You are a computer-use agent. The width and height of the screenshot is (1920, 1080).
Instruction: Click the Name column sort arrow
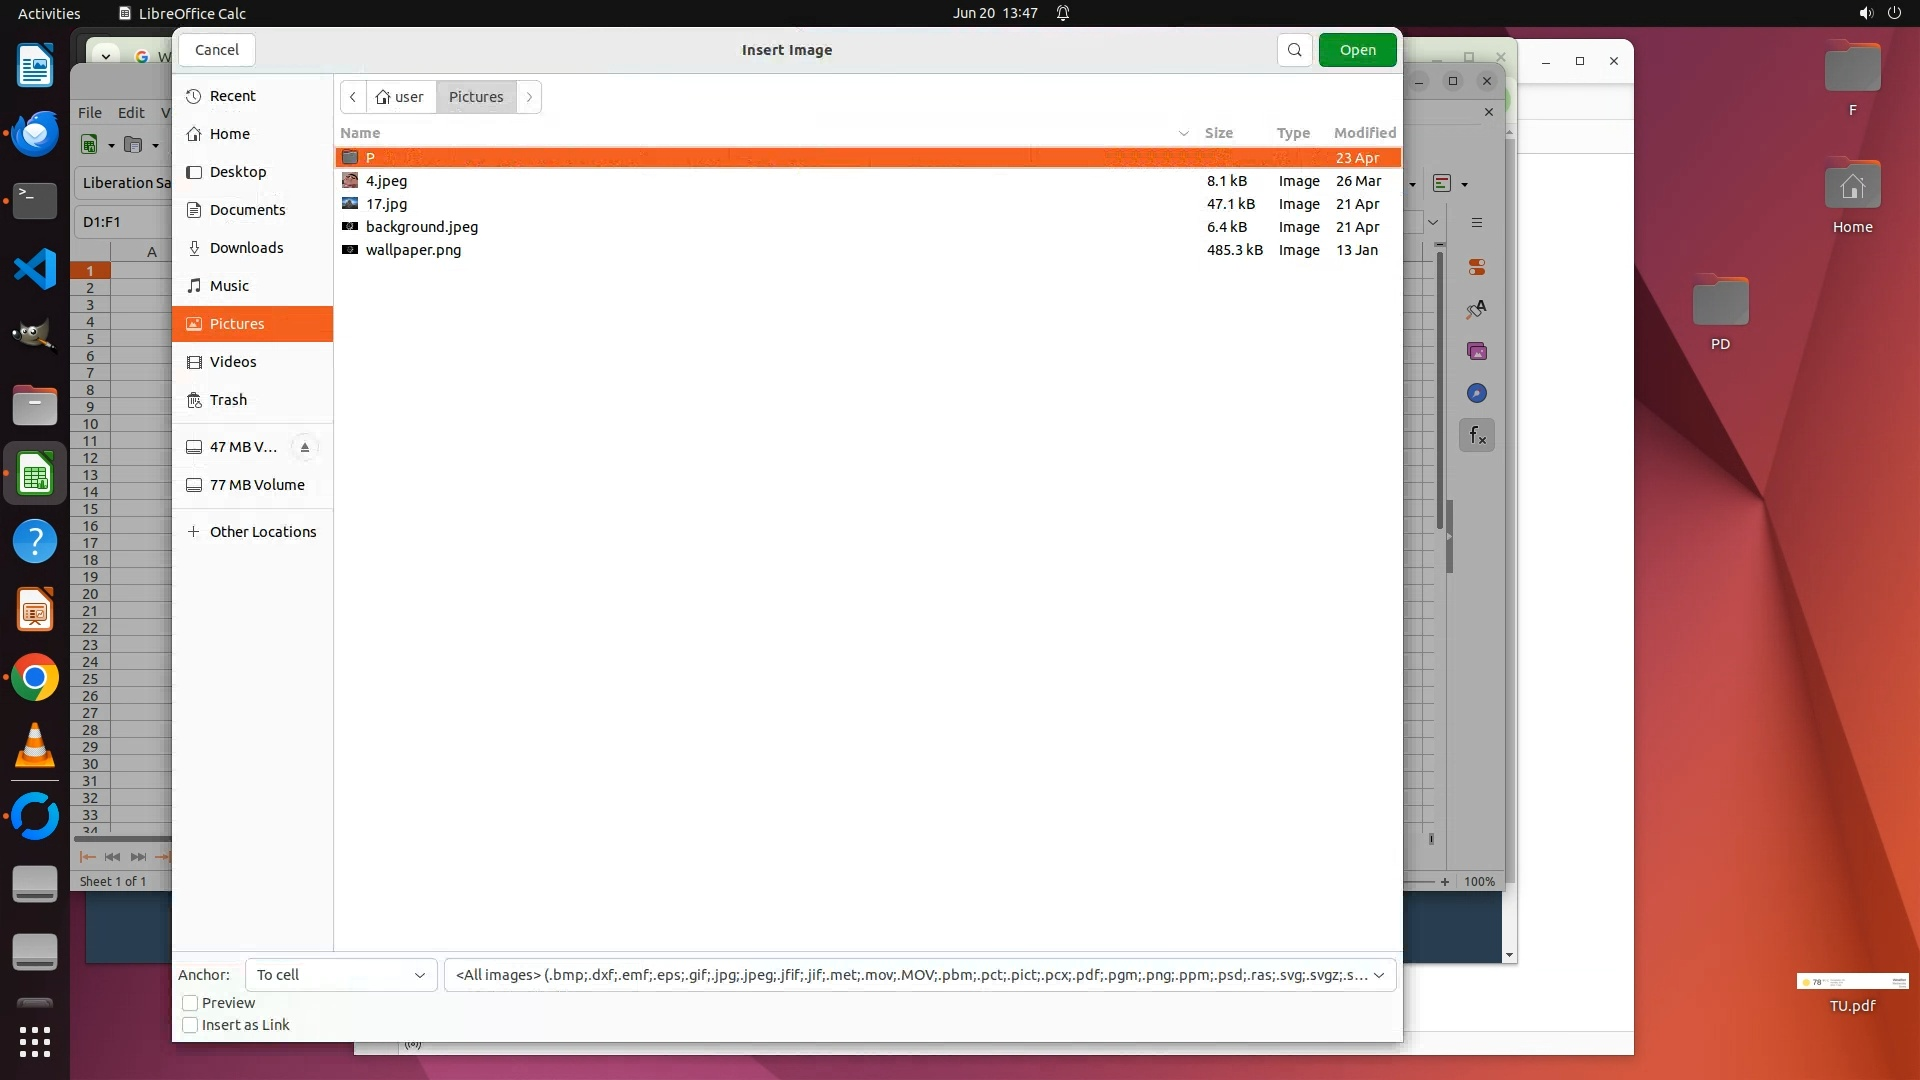click(1183, 133)
